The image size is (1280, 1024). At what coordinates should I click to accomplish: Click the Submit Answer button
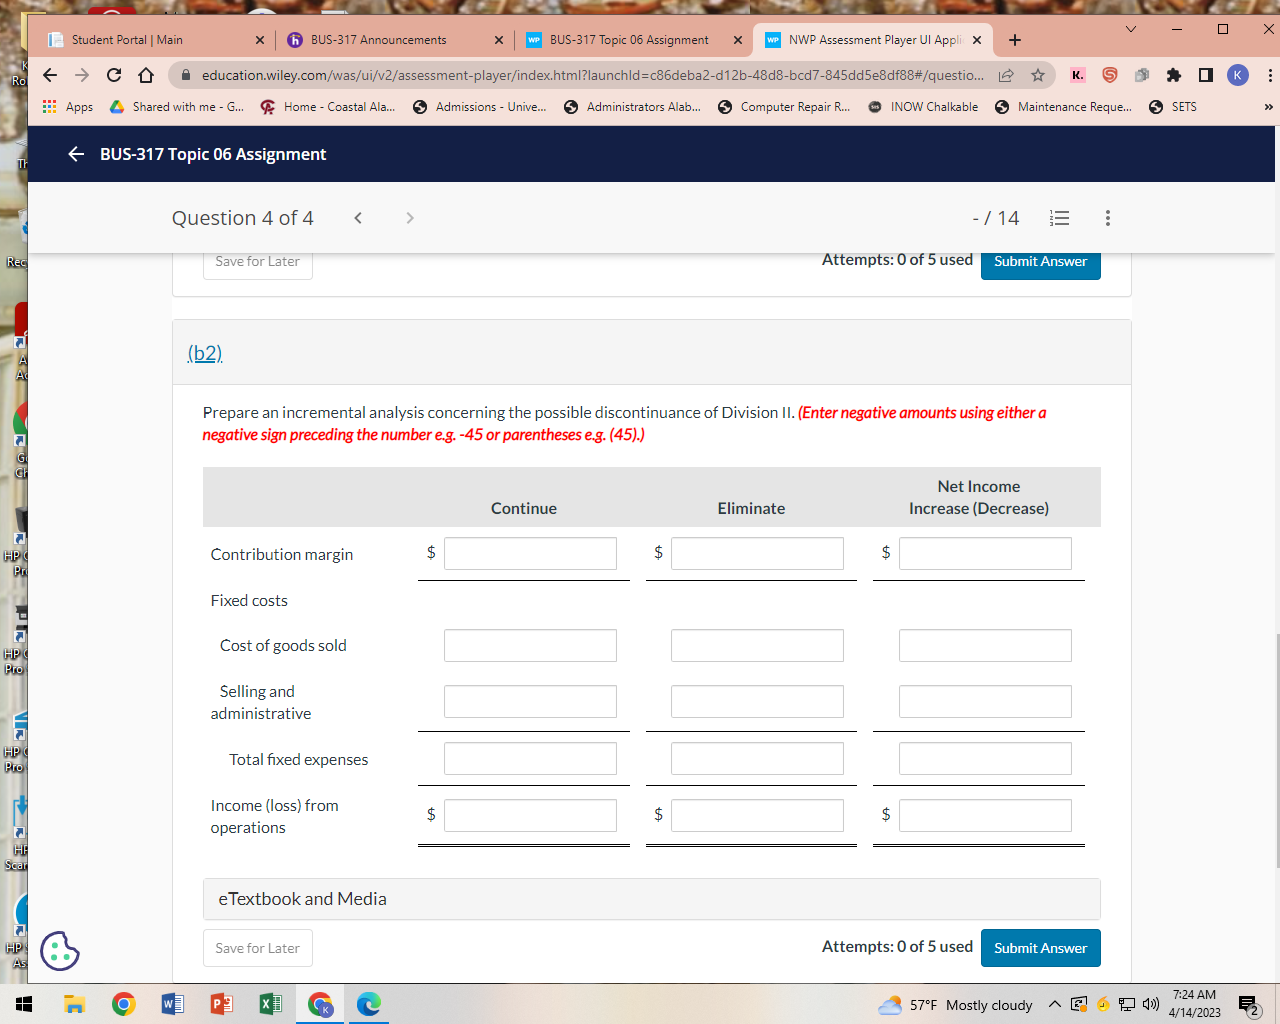[x=1040, y=947]
